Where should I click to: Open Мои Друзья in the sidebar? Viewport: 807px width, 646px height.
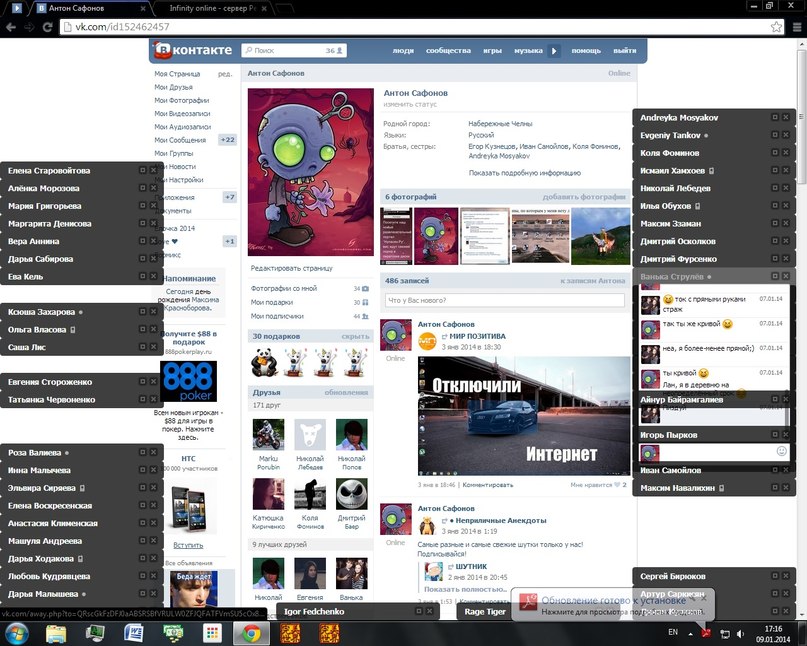coord(173,87)
